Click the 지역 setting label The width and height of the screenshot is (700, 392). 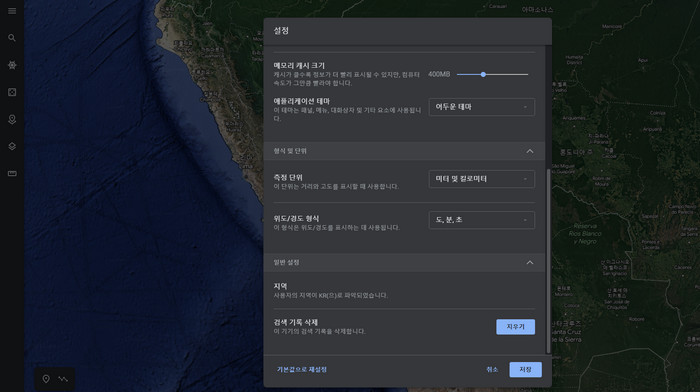280,286
